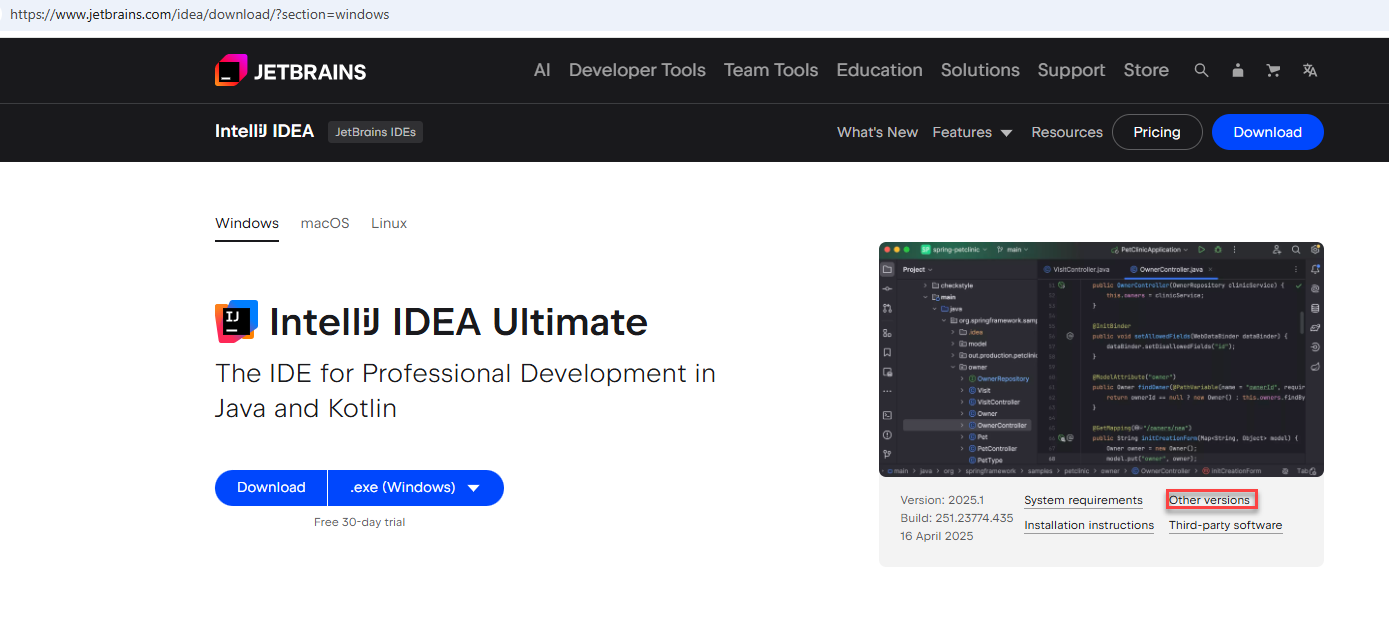Open the Solutions menu
This screenshot has height=628, width=1389.
coord(980,70)
